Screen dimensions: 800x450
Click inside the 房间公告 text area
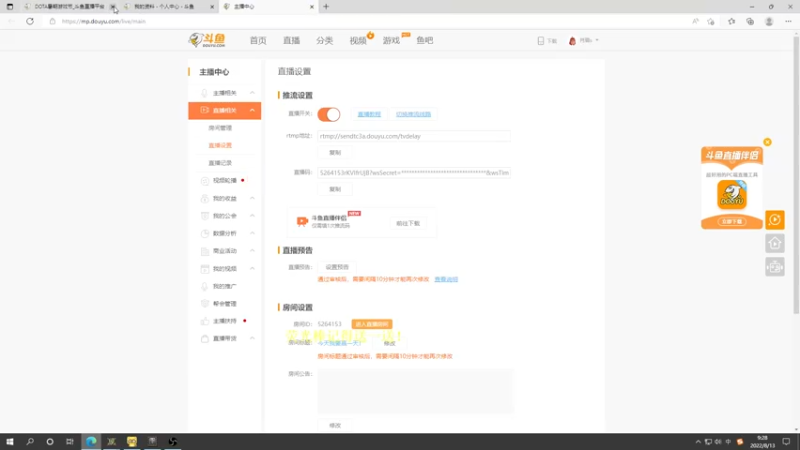tap(415, 391)
